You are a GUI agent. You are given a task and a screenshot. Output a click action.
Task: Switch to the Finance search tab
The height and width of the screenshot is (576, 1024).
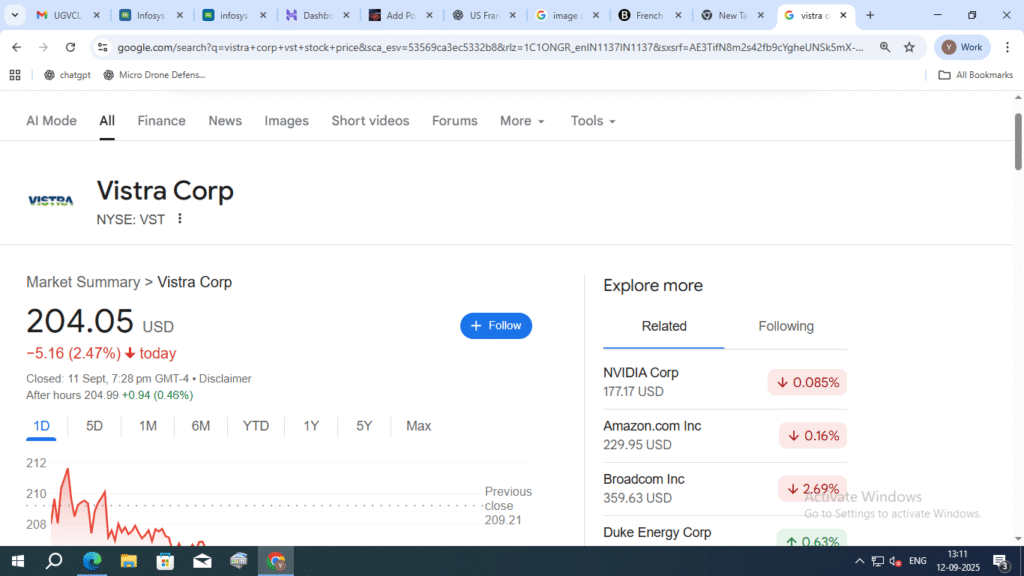[x=161, y=121]
